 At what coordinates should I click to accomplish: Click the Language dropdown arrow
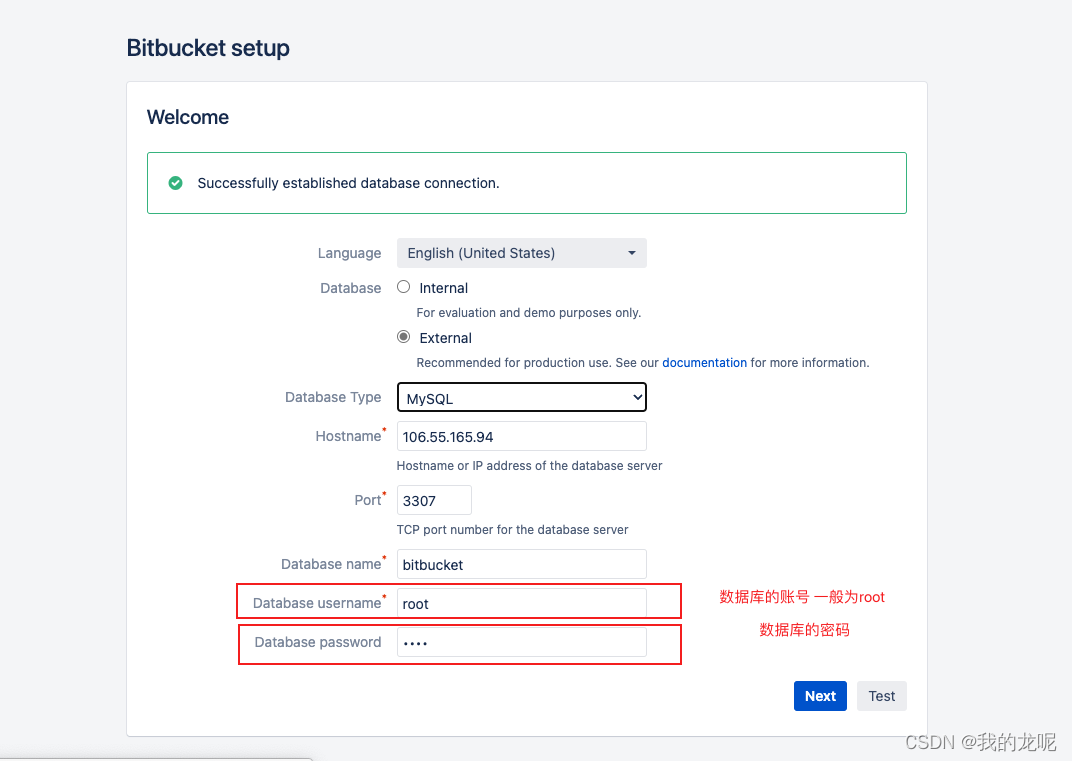point(632,253)
